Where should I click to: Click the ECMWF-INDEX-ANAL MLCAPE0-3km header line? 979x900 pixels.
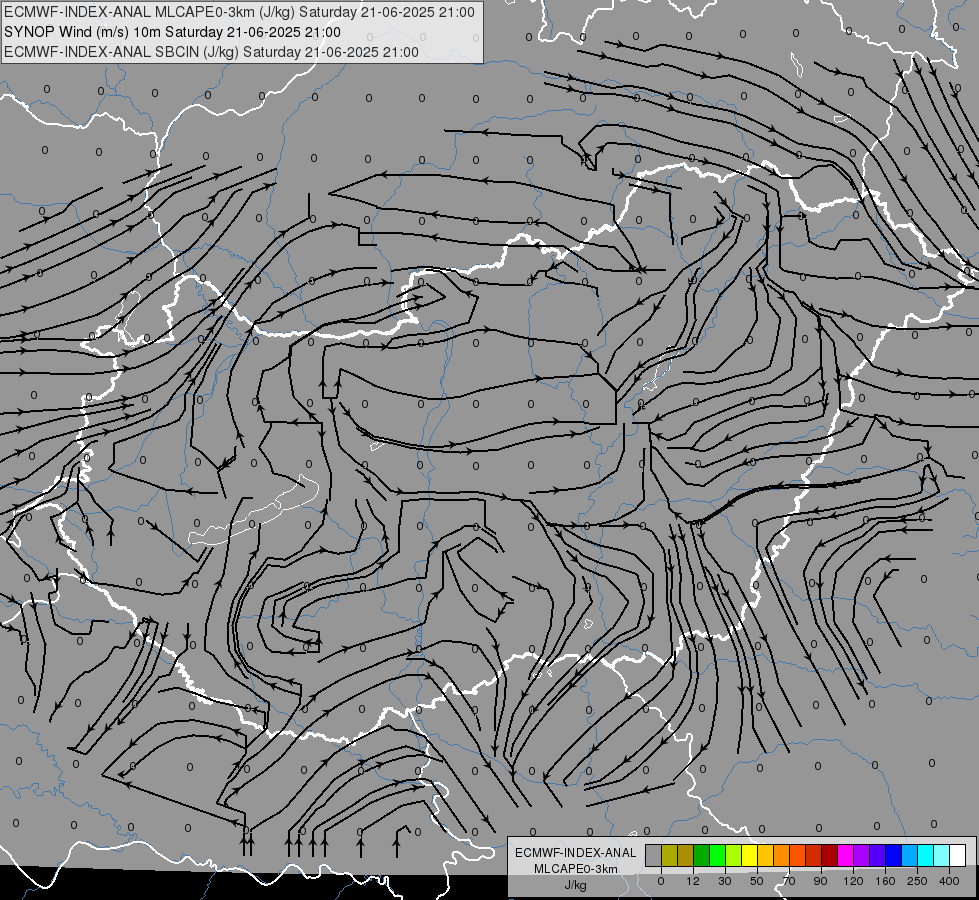pos(239,12)
